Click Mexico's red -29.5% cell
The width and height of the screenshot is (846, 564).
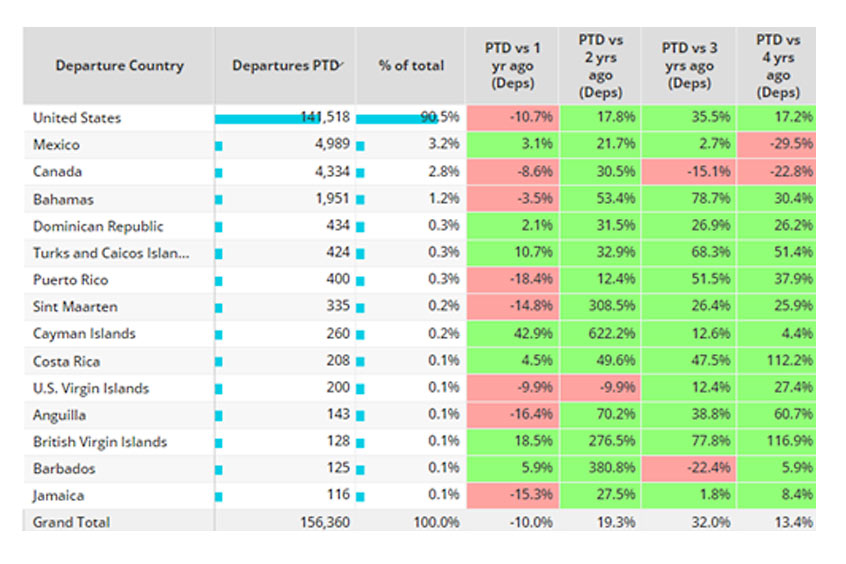pos(778,145)
